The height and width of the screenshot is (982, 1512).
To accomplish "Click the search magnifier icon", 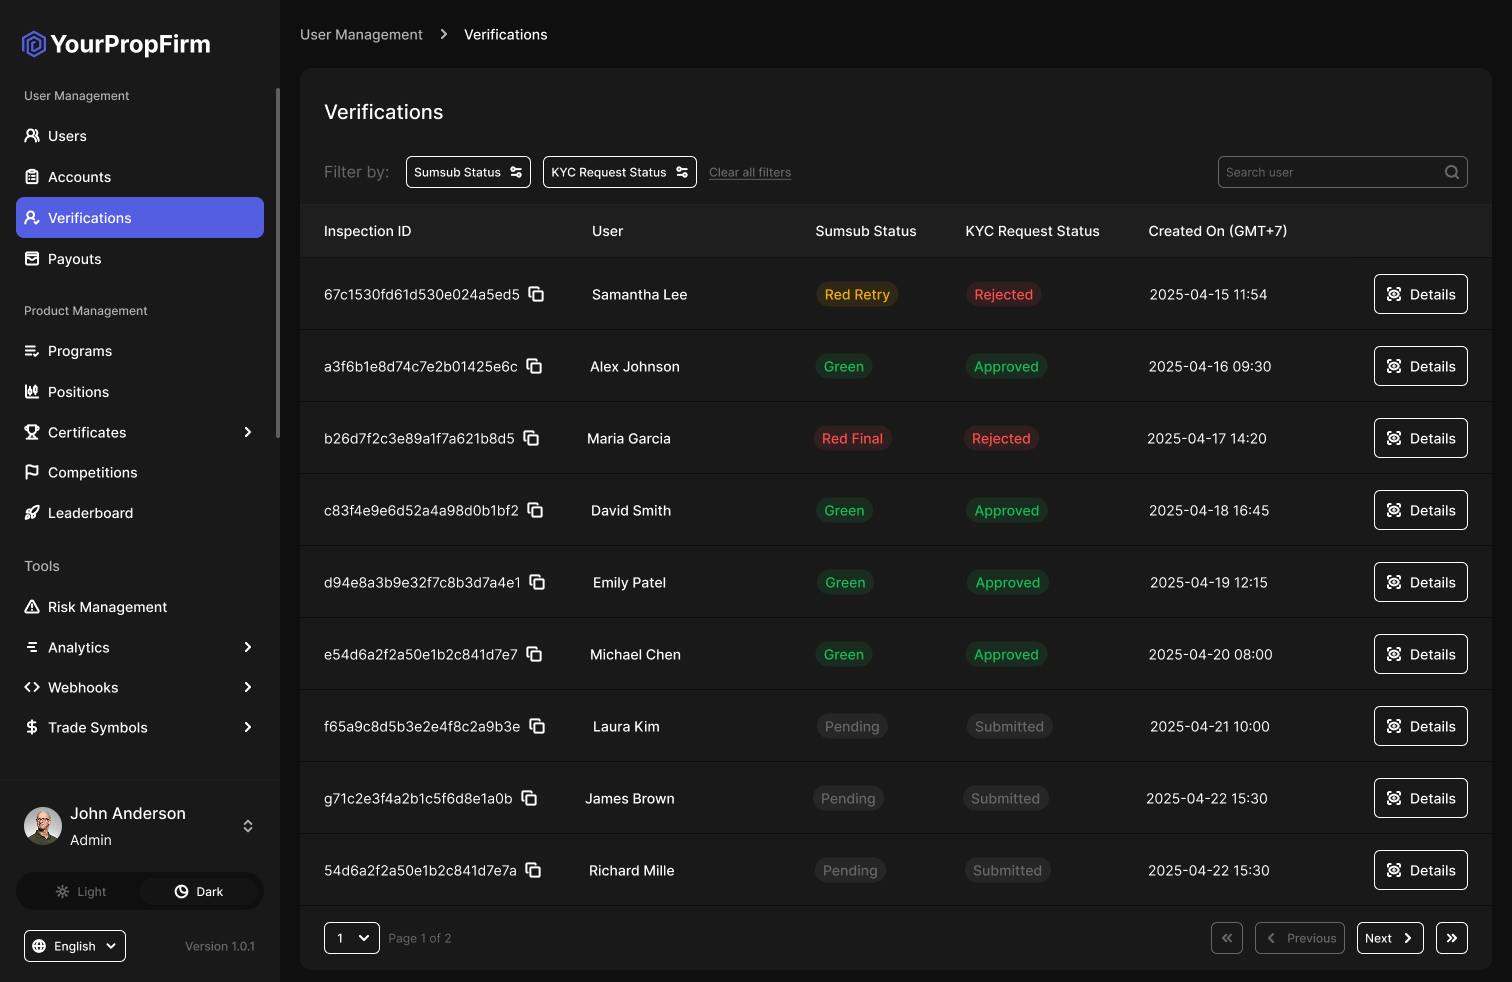I will pos(1451,172).
